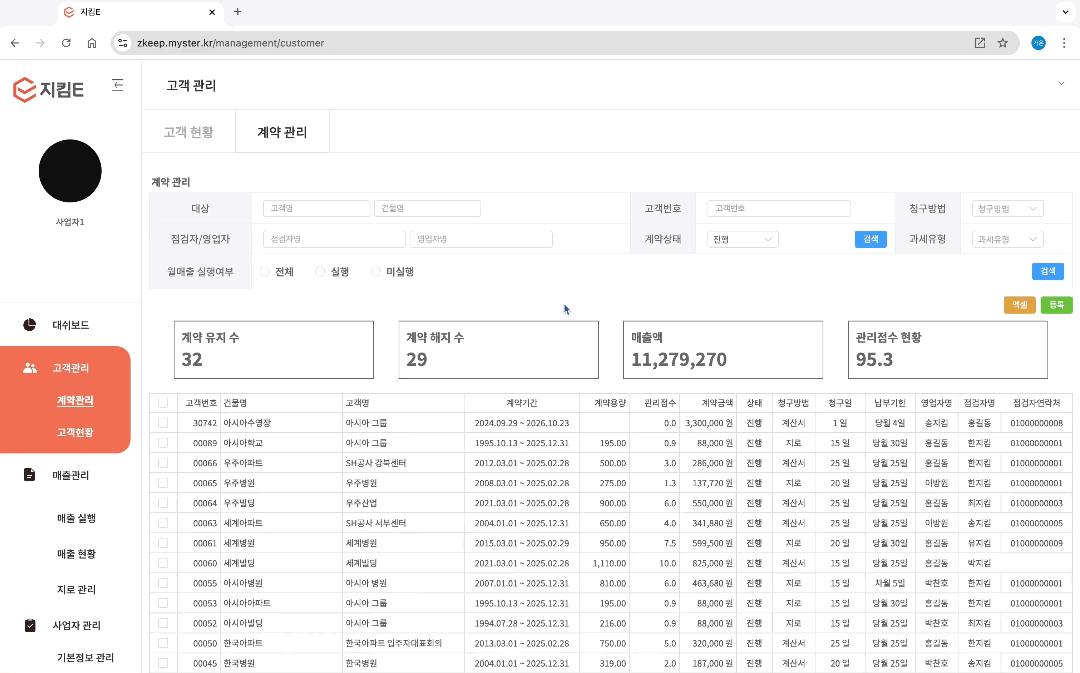
Task: Select the 전체 radio option
Action: 265,271
